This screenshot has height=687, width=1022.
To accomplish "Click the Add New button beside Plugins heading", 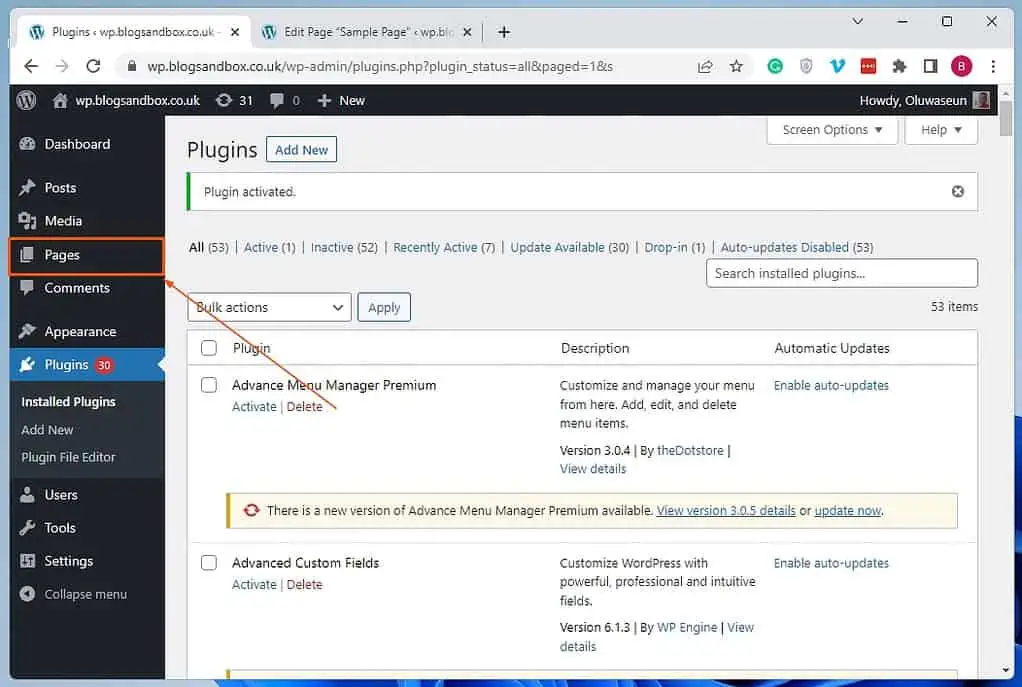I will pyautogui.click(x=301, y=150).
